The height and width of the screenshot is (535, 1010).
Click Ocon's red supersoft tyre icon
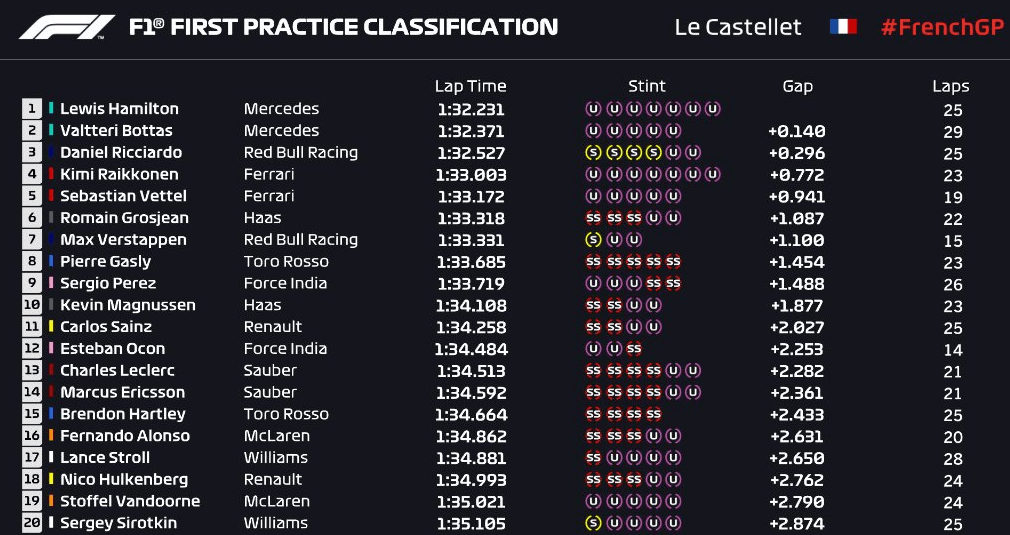pos(634,349)
